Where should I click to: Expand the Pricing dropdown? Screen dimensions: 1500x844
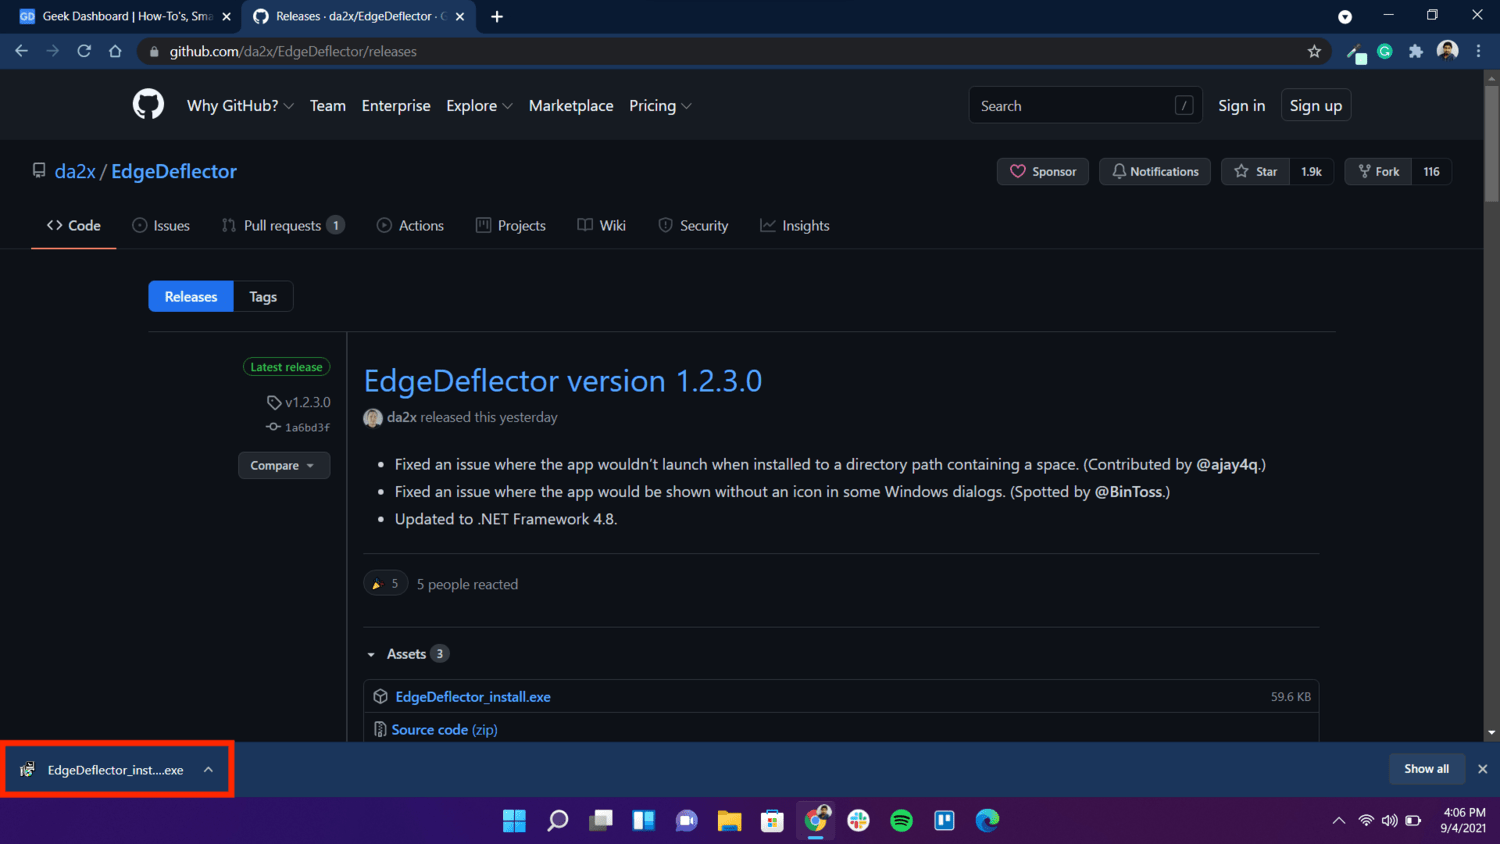point(660,105)
